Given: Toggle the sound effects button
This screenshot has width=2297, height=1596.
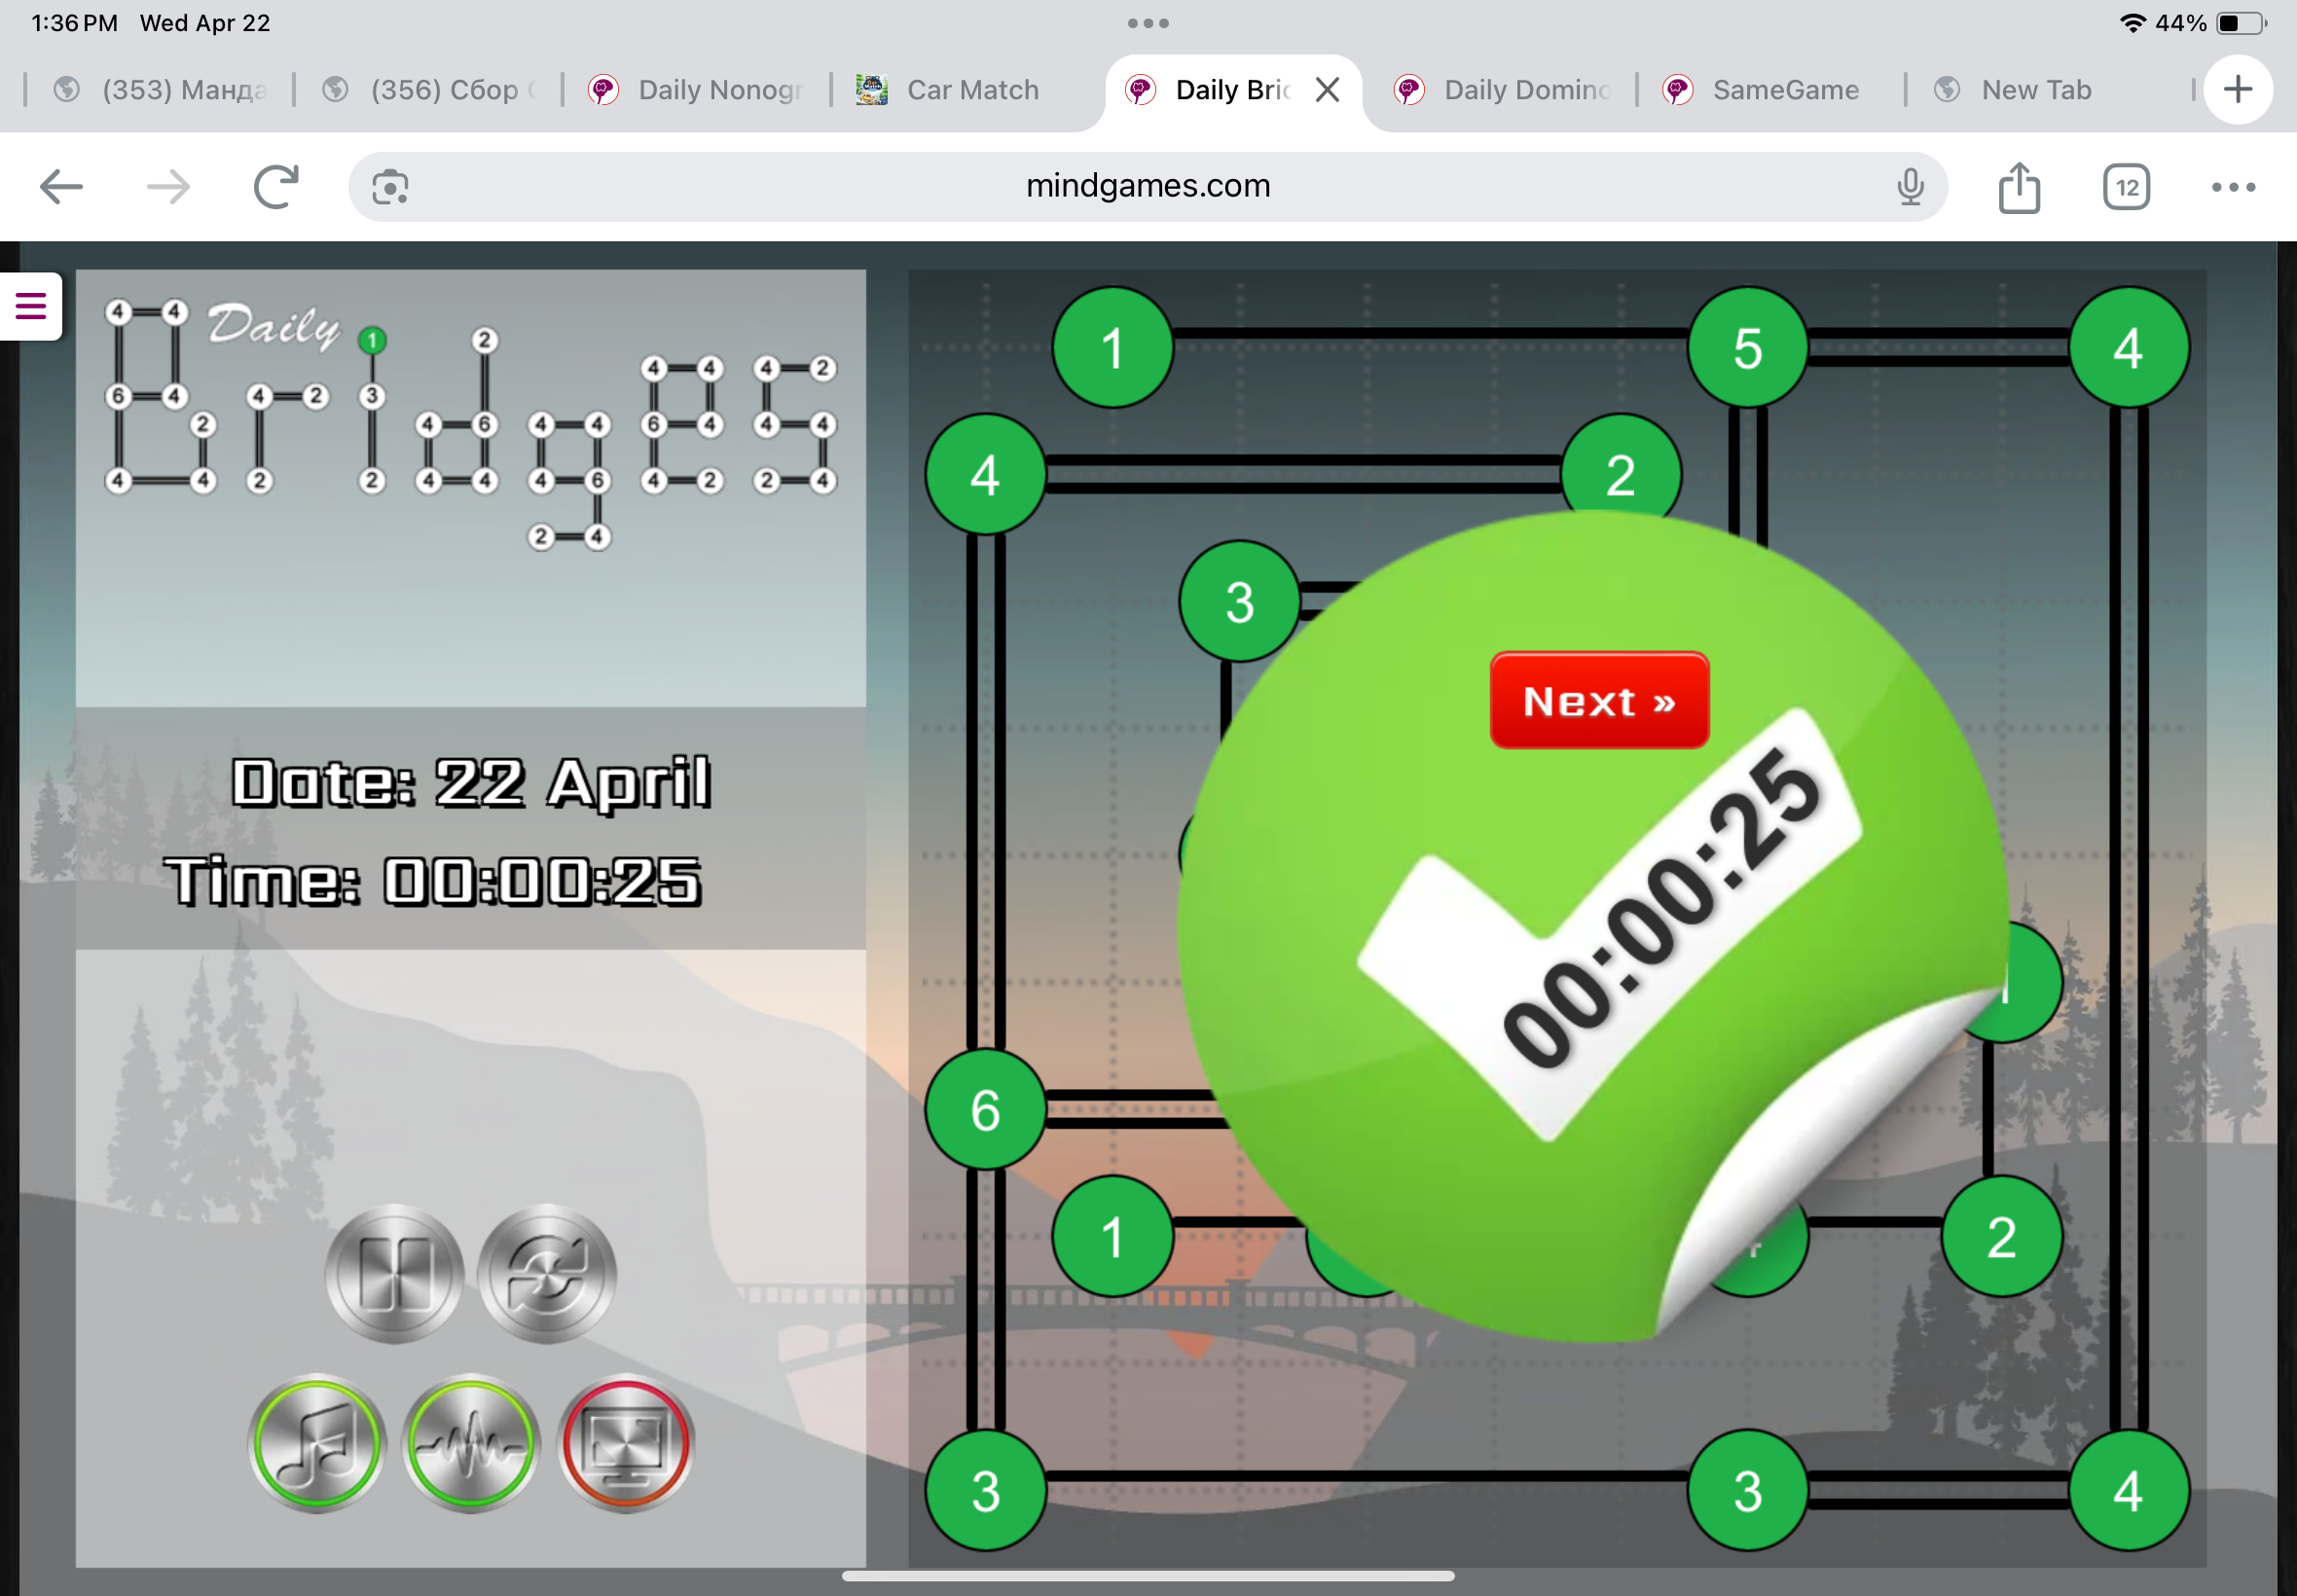Looking at the screenshot, I should tap(471, 1442).
